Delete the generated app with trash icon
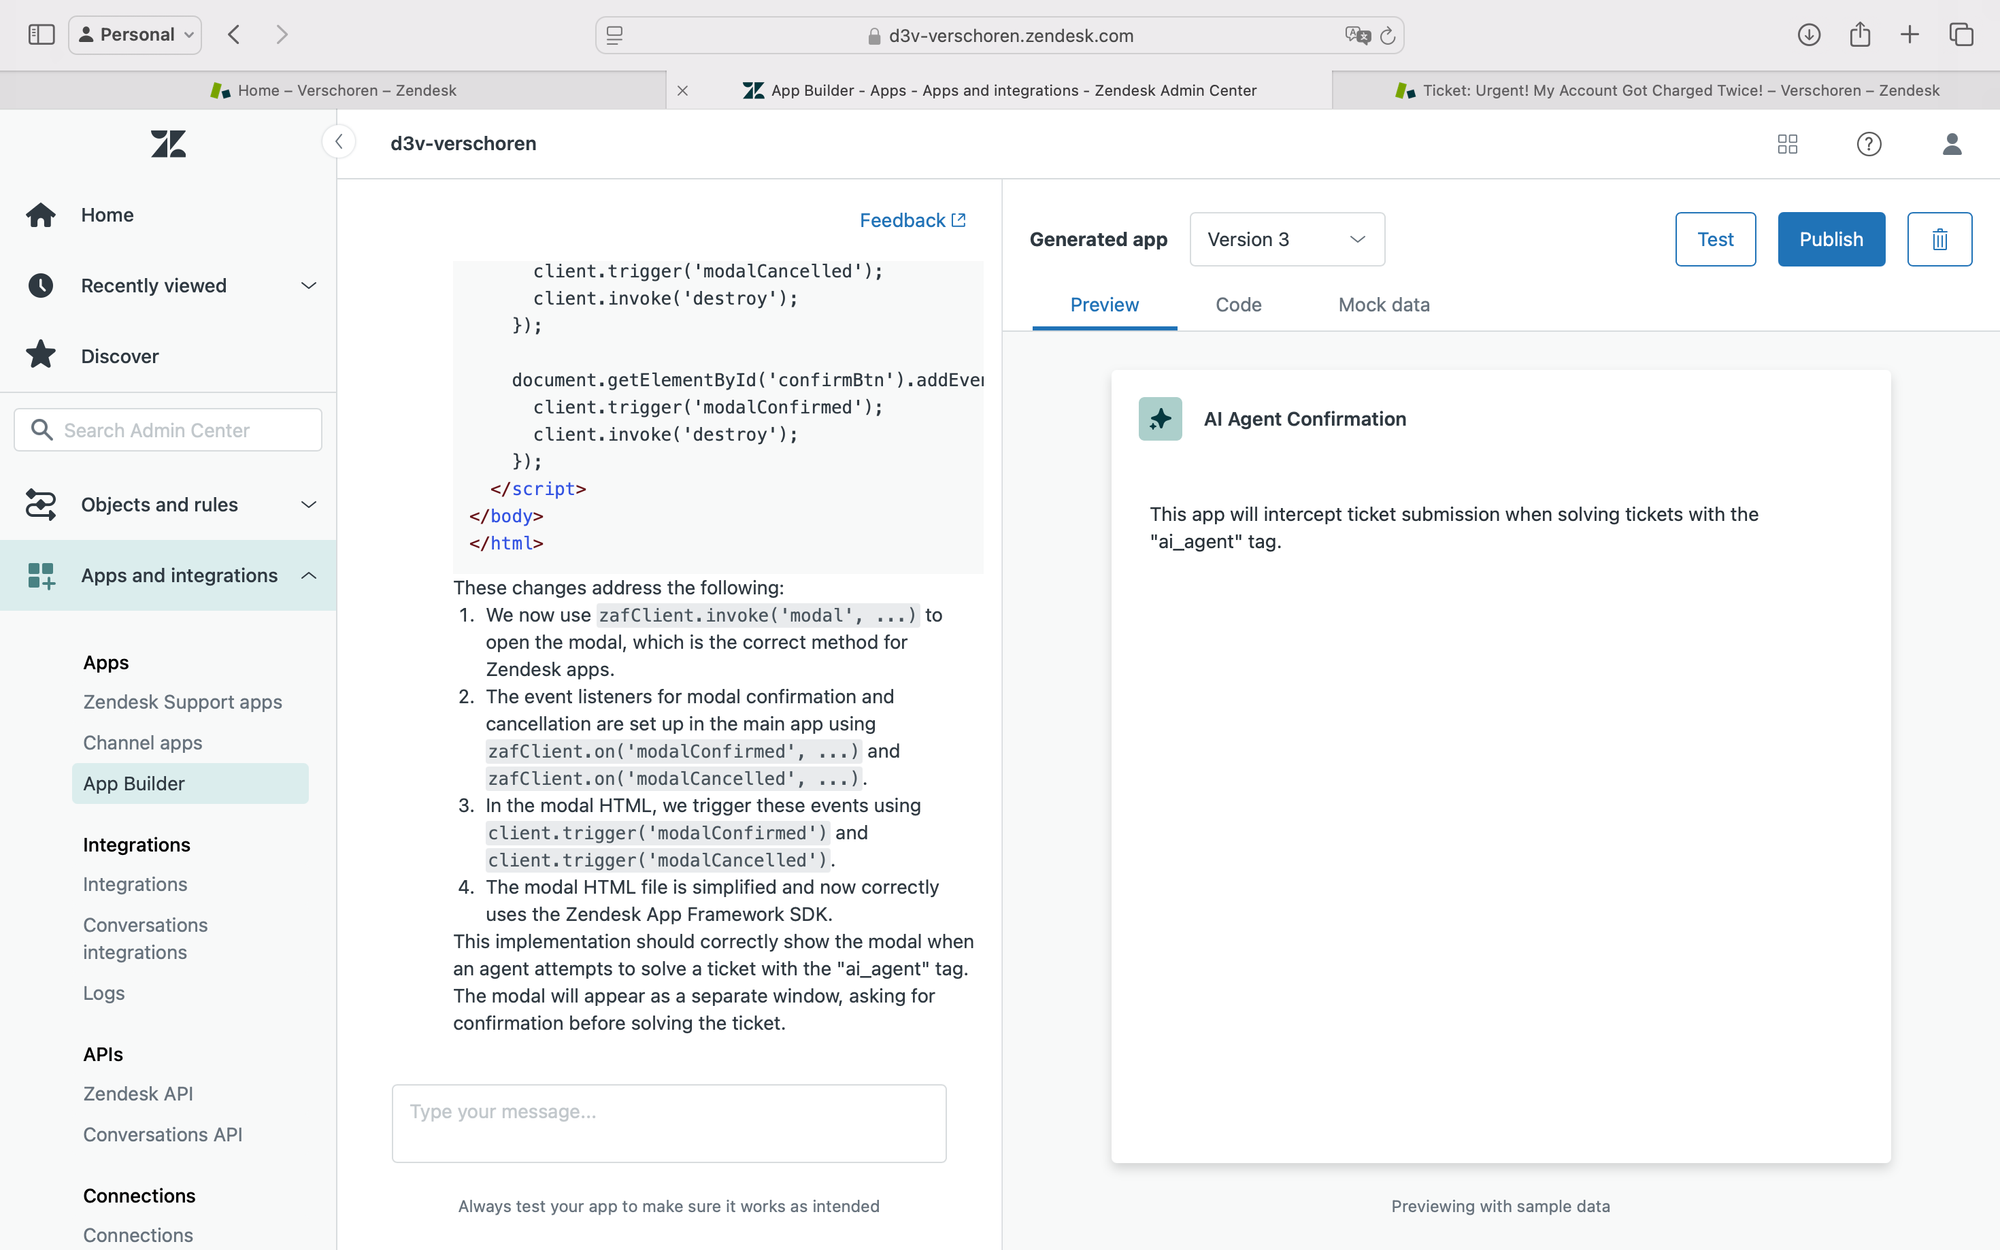 click(1939, 239)
